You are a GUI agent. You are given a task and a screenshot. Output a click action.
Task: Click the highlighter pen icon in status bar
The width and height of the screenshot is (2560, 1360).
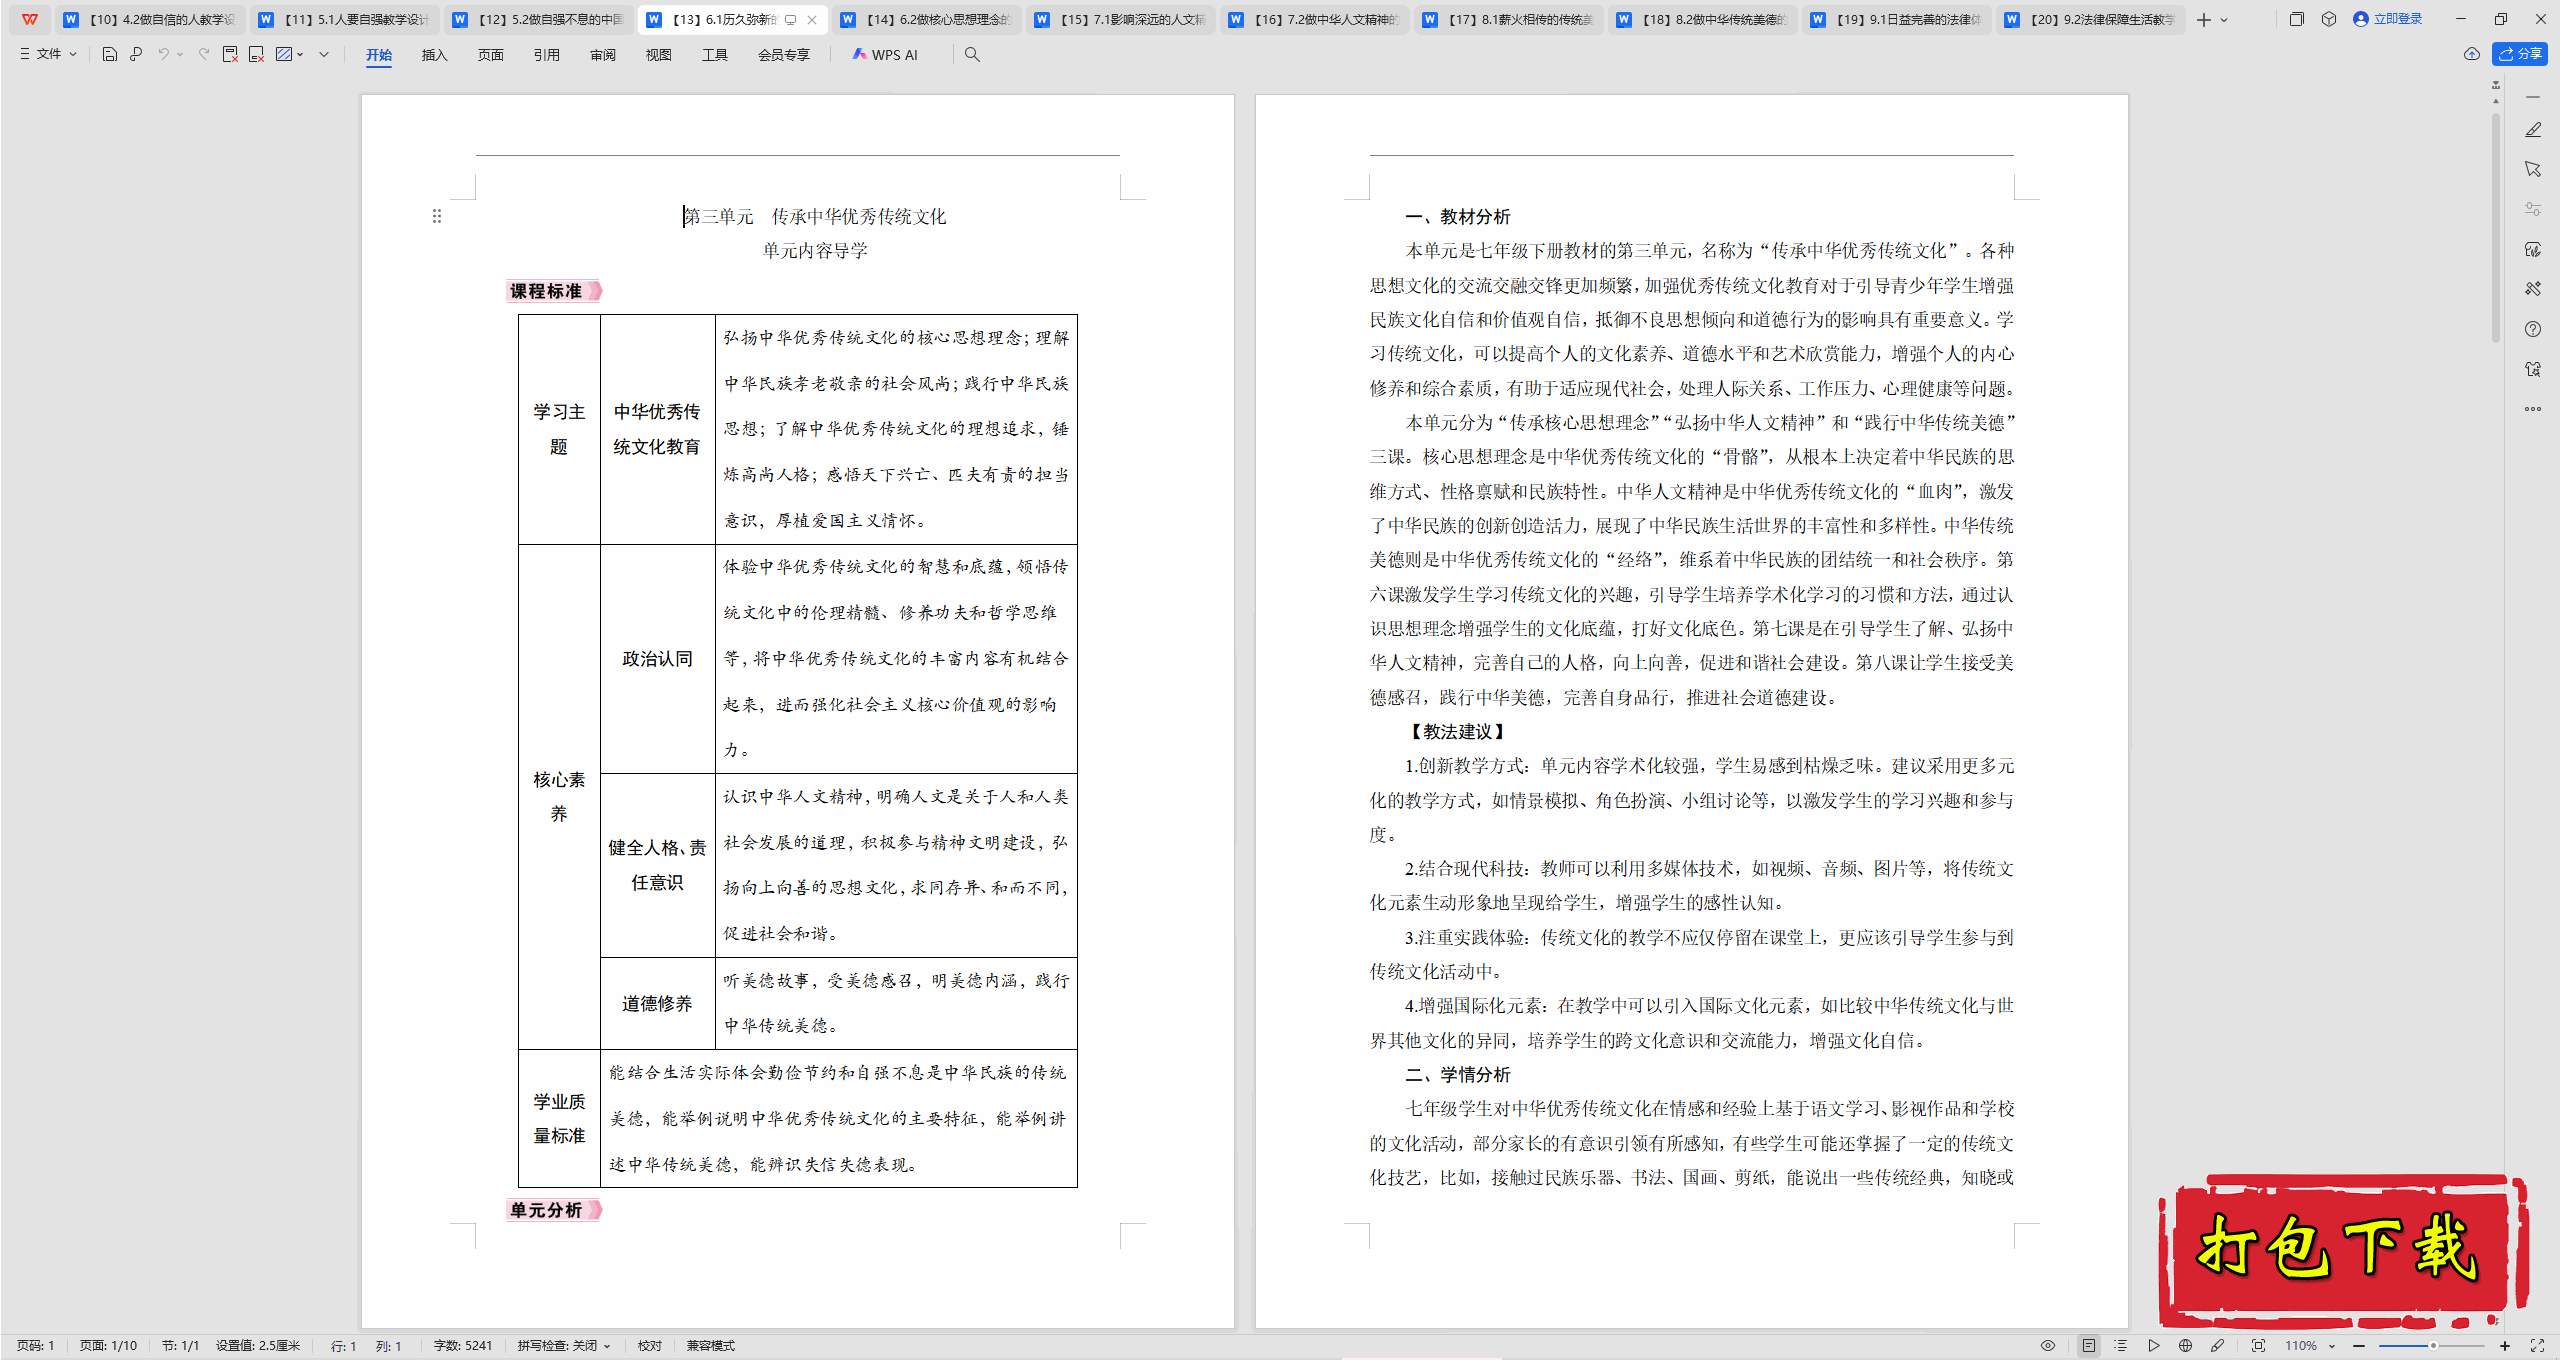coord(2217,1346)
